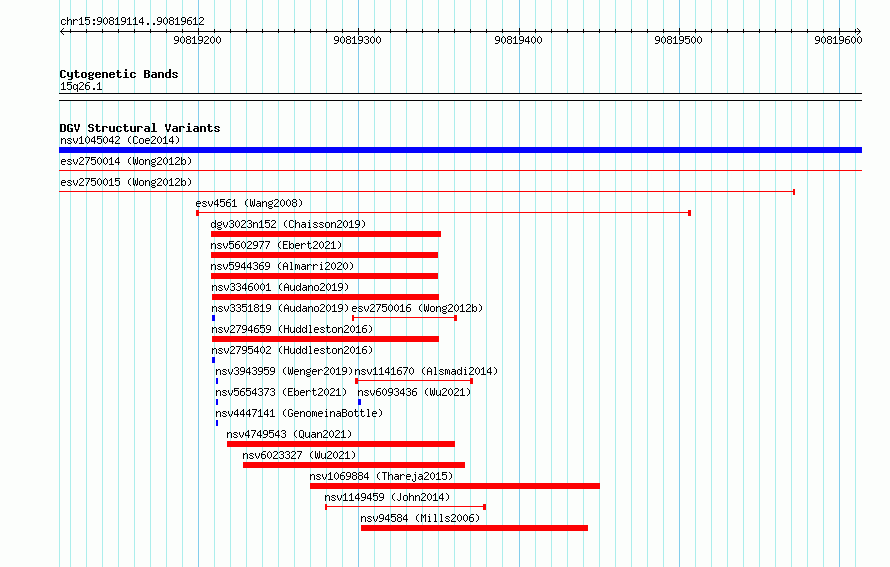
Task: Click ruler position 90819300
Action: 358,40
